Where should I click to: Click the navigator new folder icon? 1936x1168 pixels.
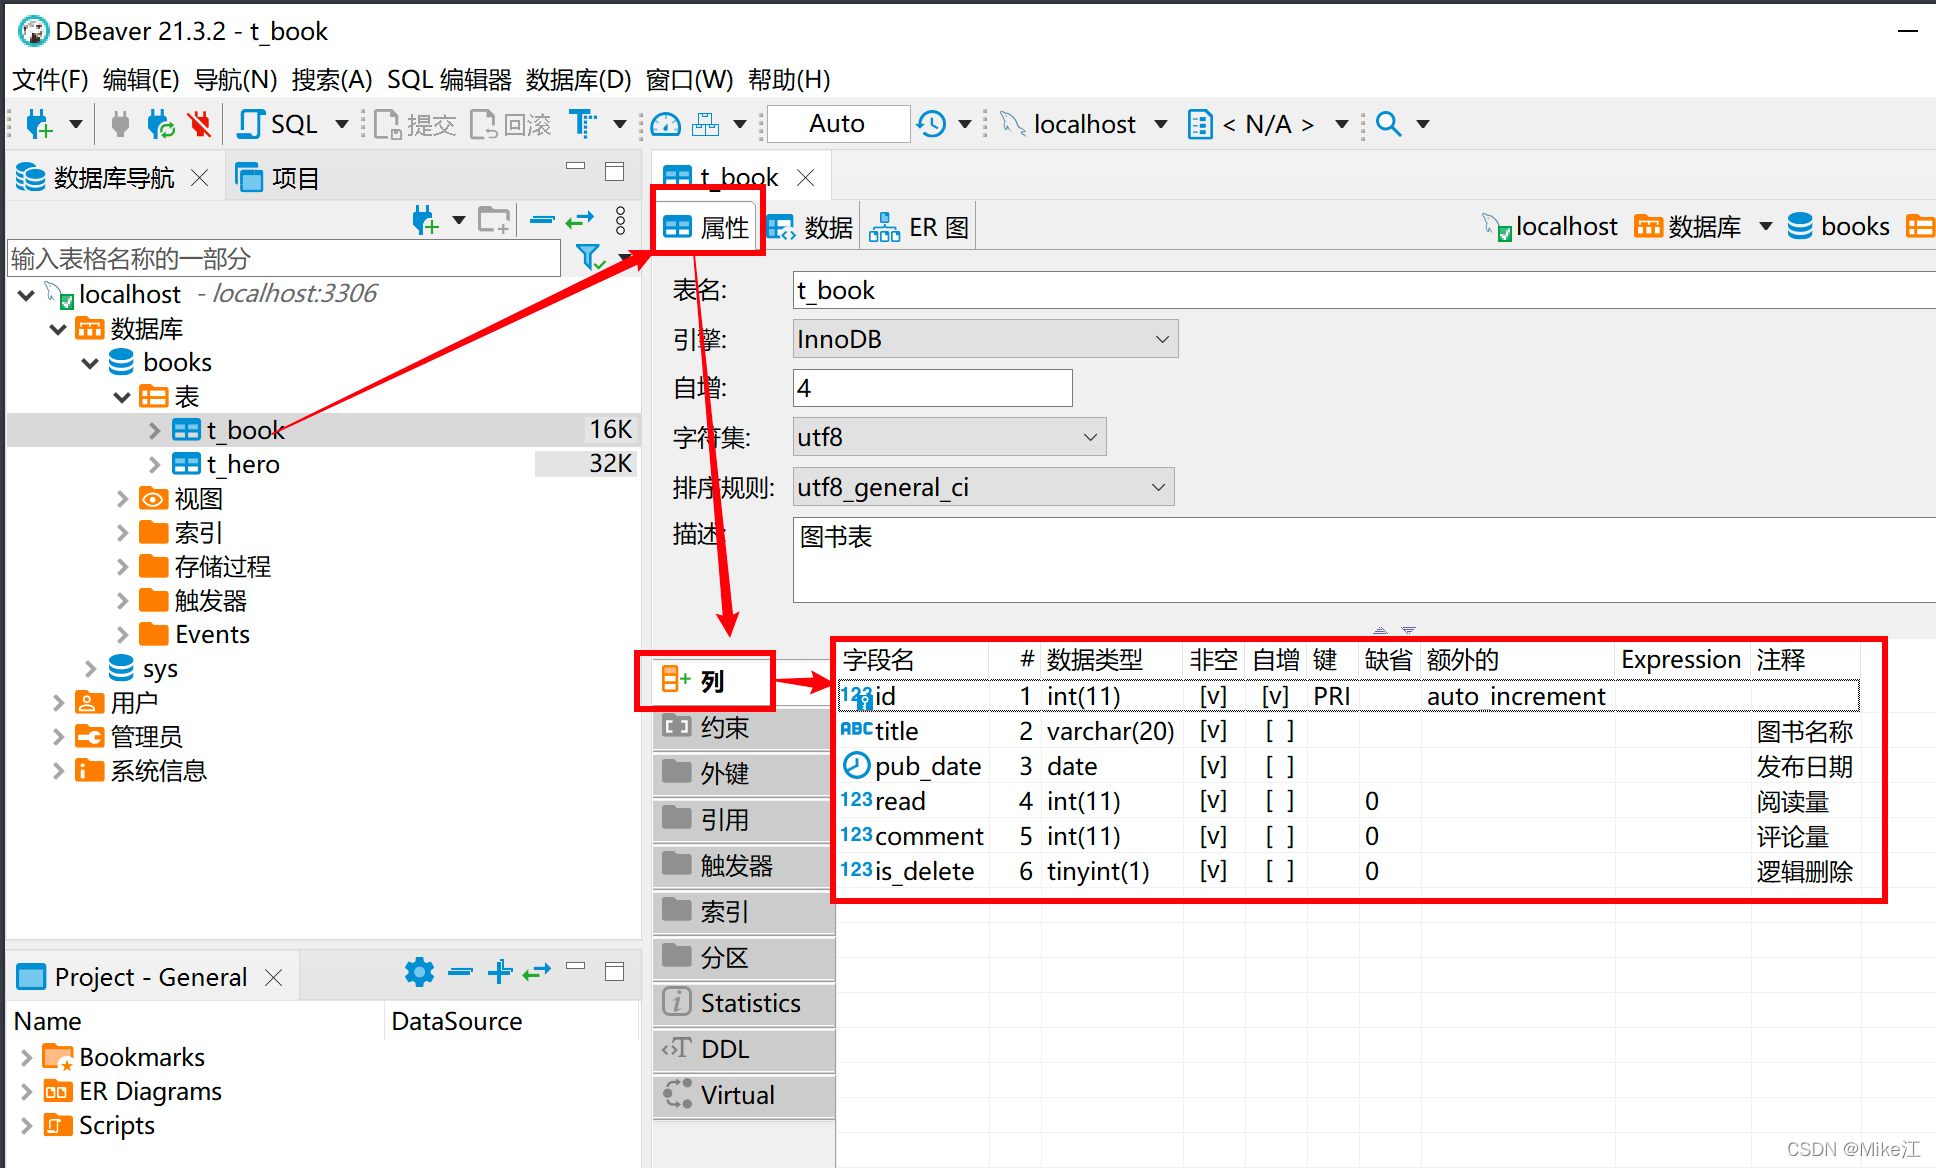point(494,219)
